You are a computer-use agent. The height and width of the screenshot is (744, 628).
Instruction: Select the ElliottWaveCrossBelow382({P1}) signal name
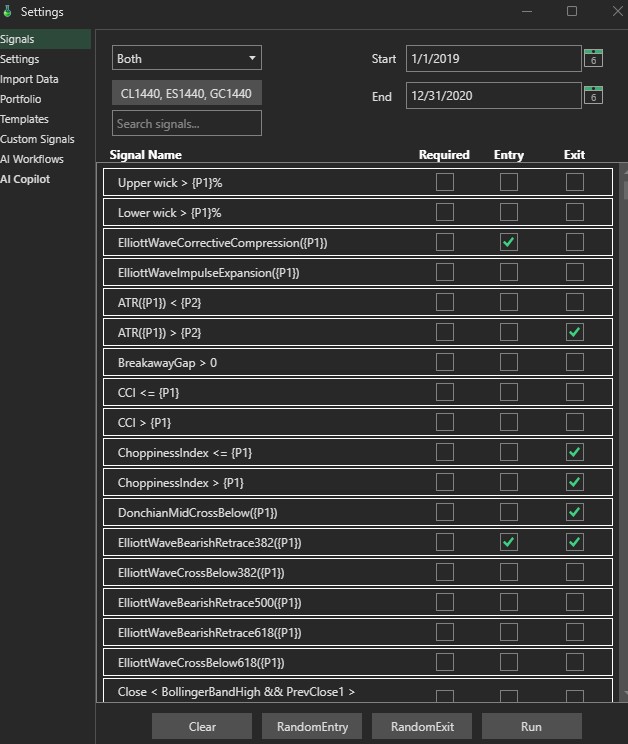[x=201, y=573]
